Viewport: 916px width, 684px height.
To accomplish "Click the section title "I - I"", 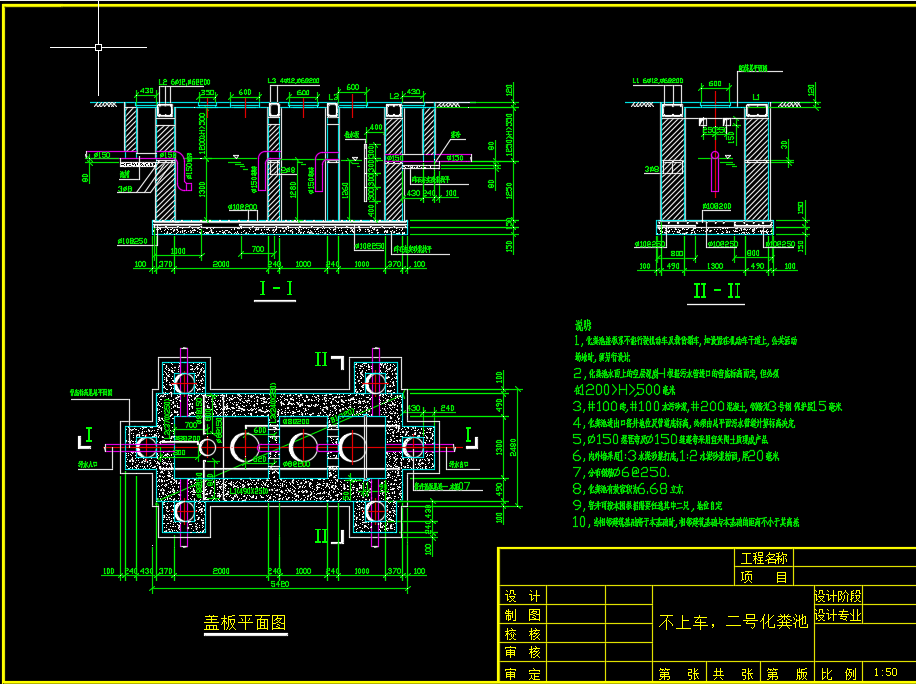I will pos(275,289).
